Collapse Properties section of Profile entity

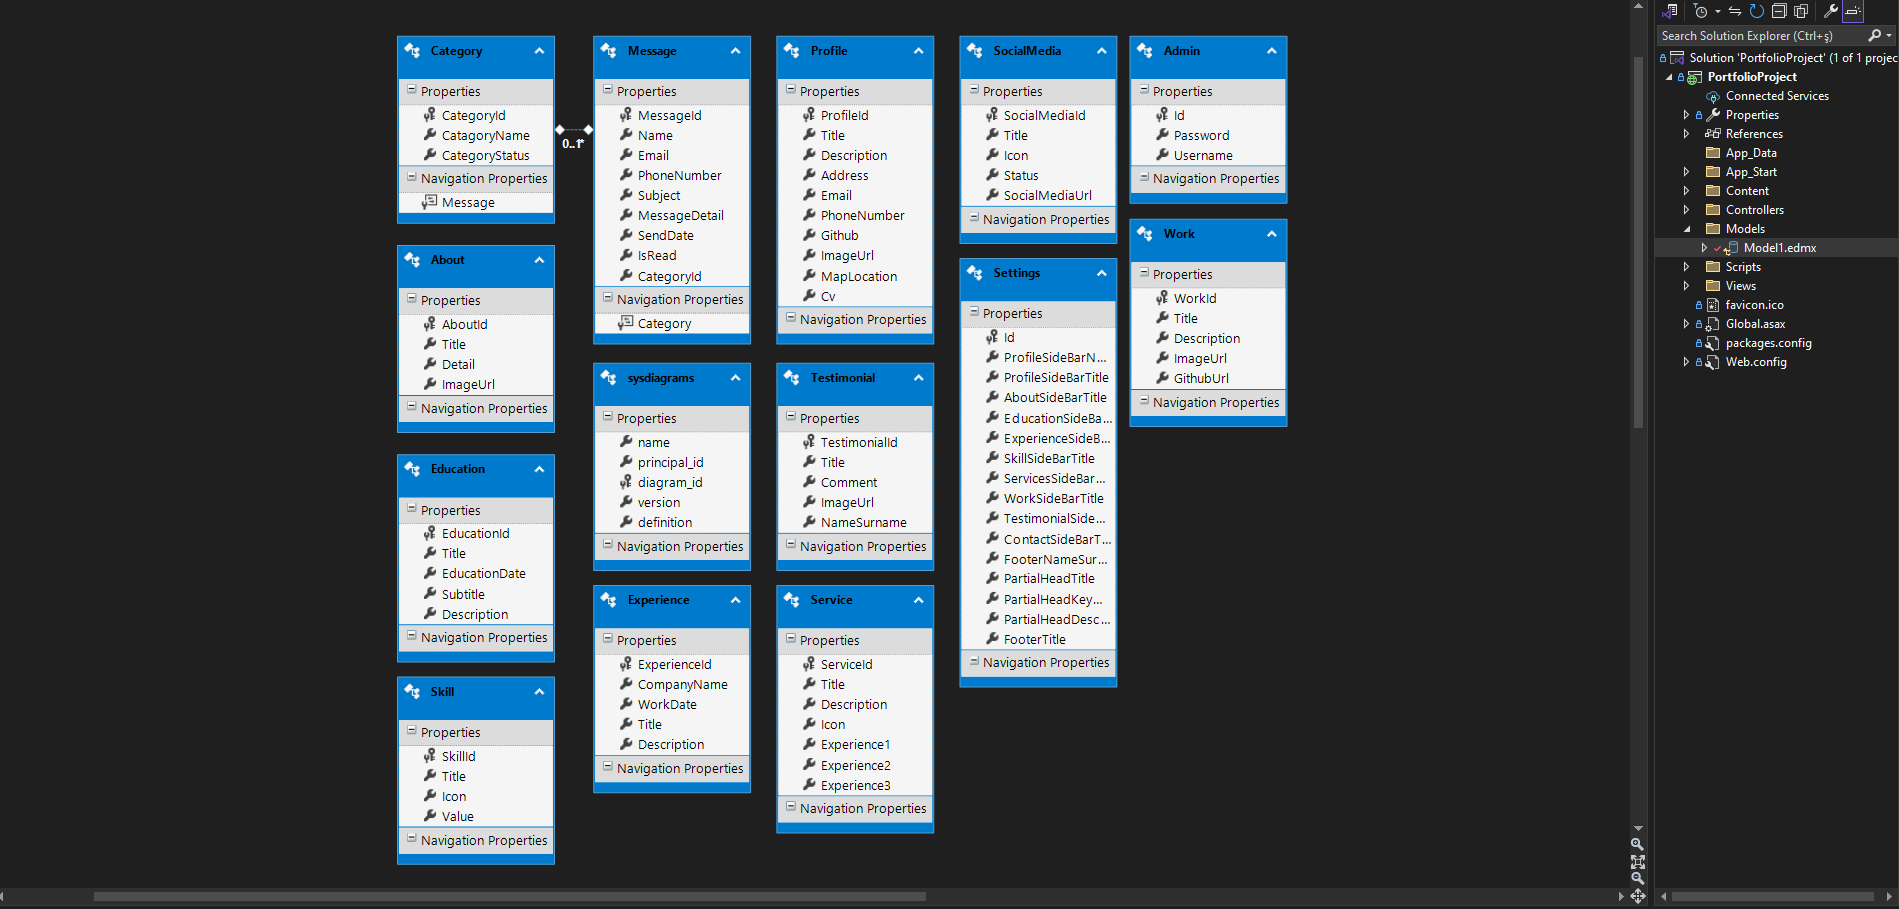click(790, 90)
